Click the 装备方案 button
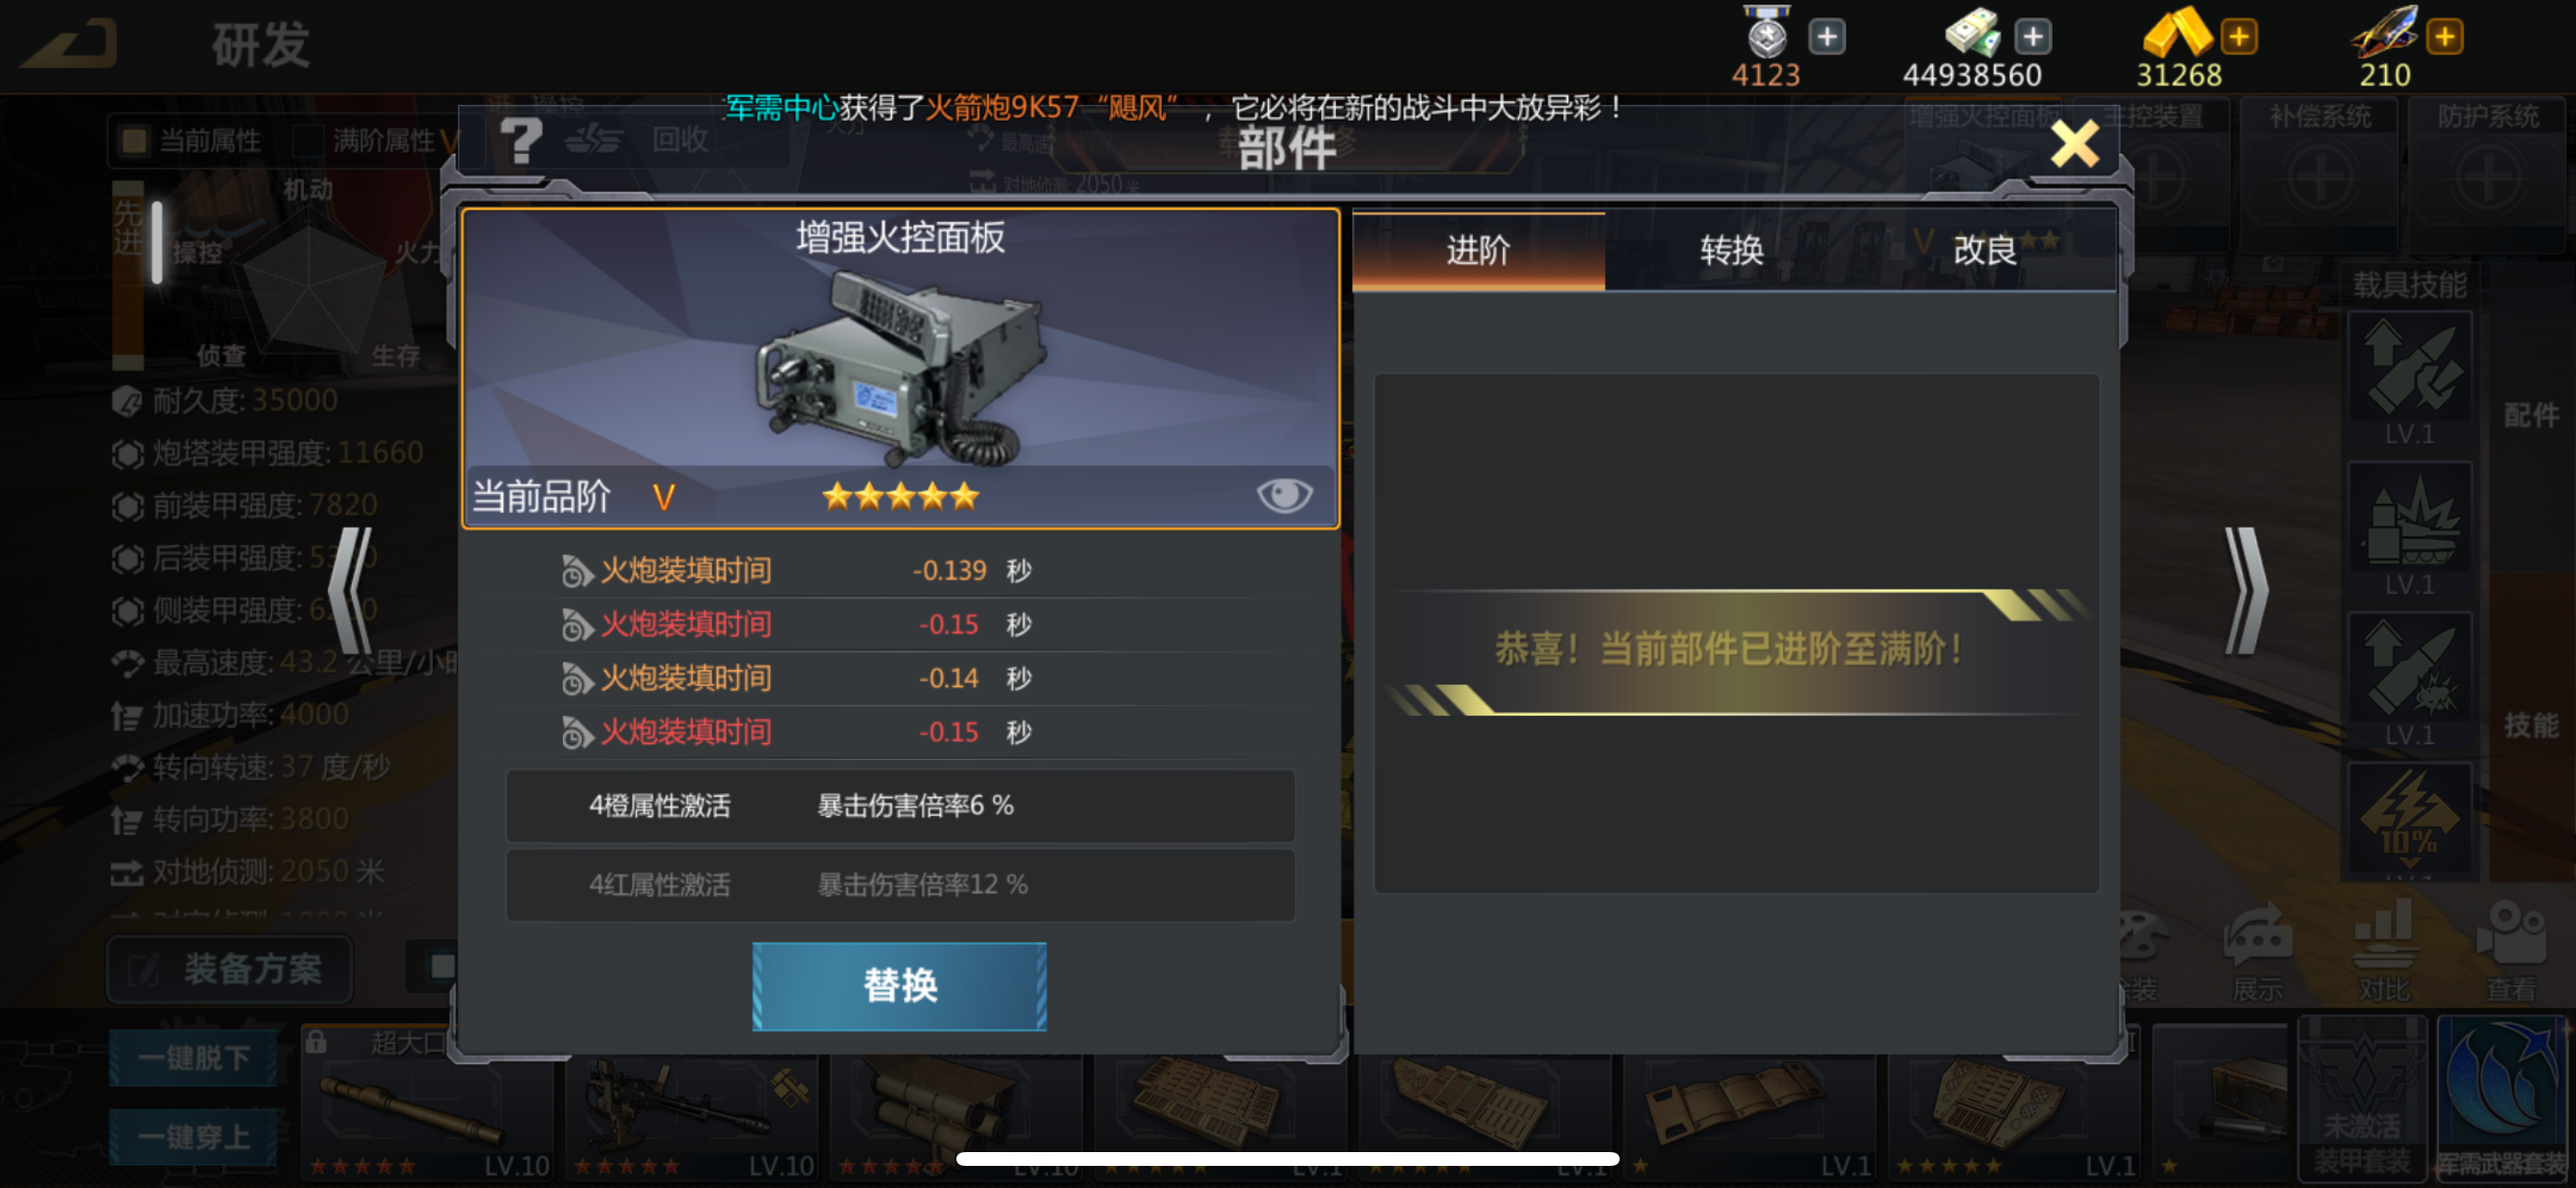The width and height of the screenshot is (2576, 1188). coord(229,968)
